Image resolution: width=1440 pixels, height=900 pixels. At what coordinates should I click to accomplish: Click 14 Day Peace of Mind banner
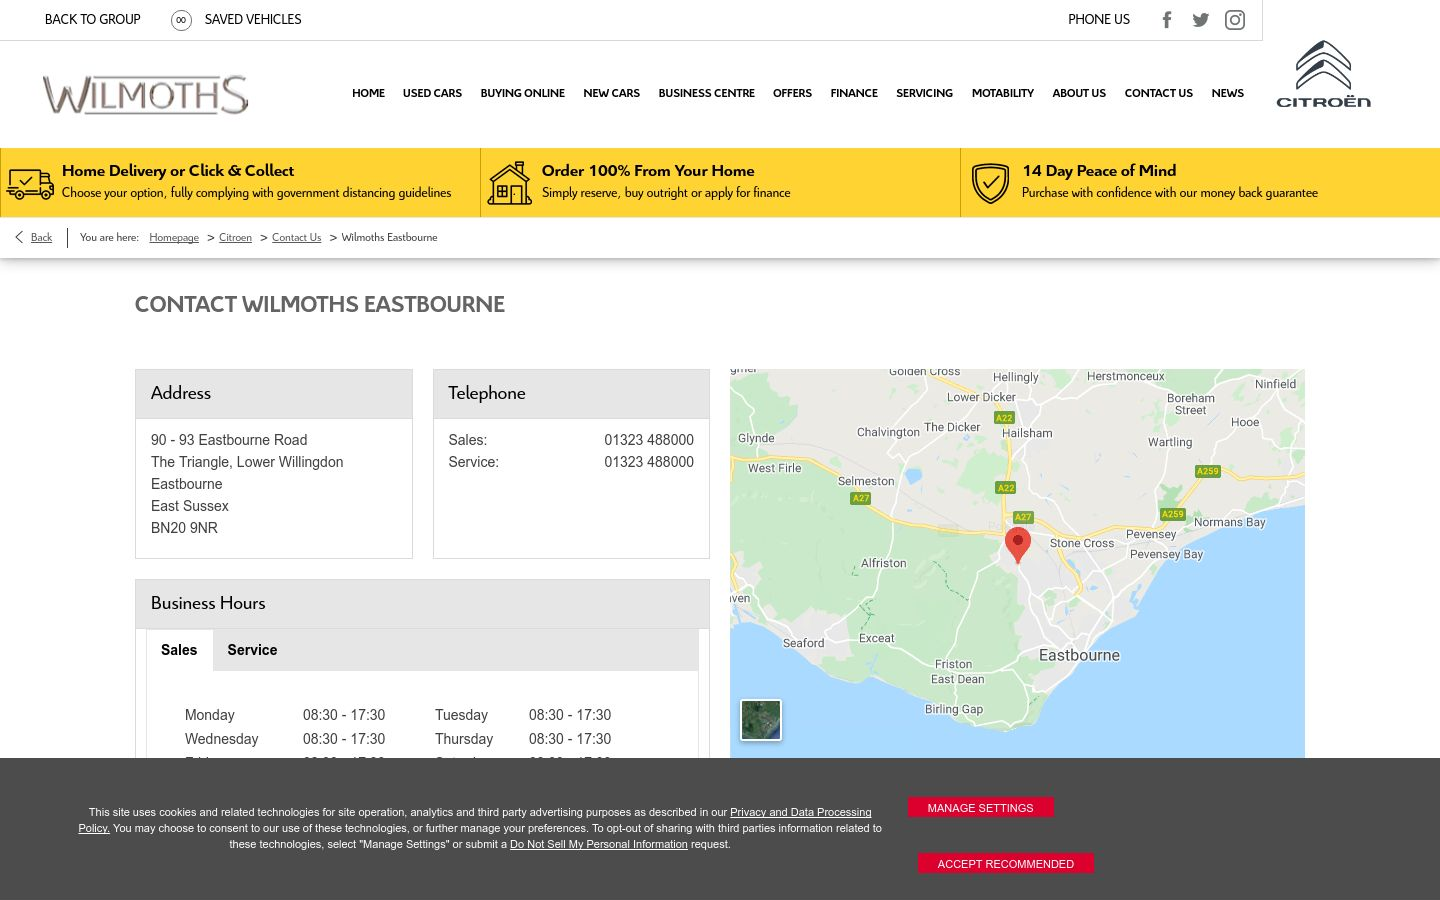[1200, 182]
